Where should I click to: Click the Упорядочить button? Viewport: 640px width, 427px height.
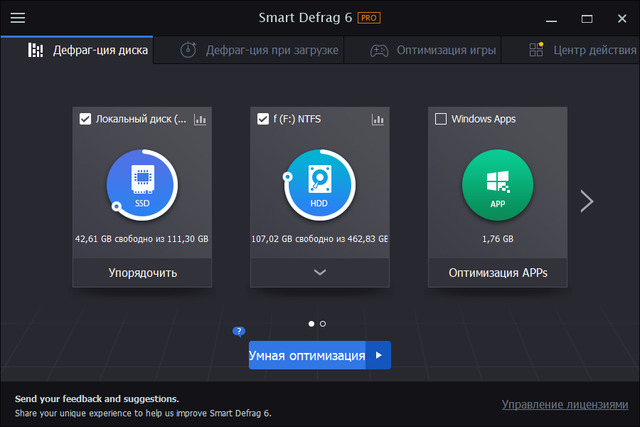141,272
